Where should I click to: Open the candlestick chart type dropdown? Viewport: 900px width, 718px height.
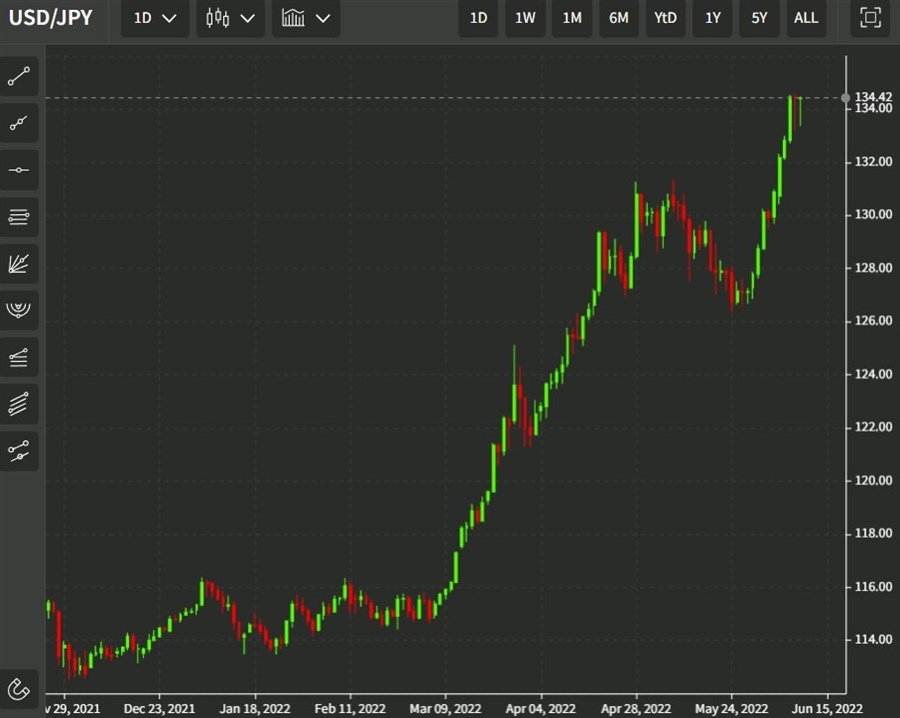pos(230,18)
